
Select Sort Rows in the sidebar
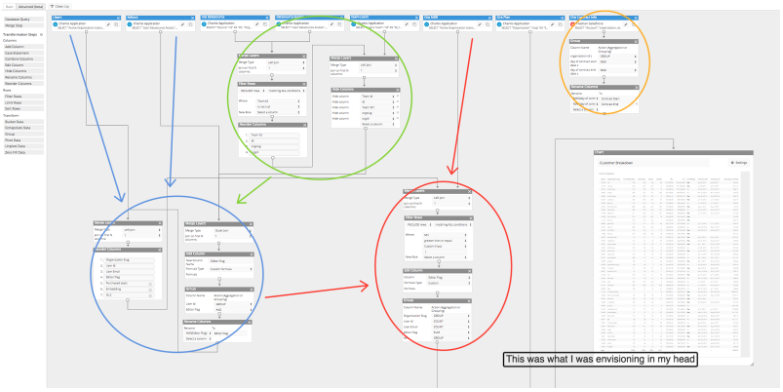click(x=23, y=108)
